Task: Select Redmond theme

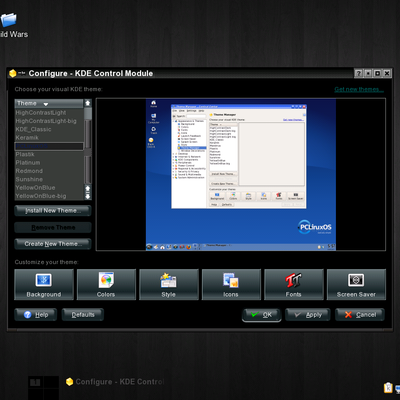Action: [49, 171]
